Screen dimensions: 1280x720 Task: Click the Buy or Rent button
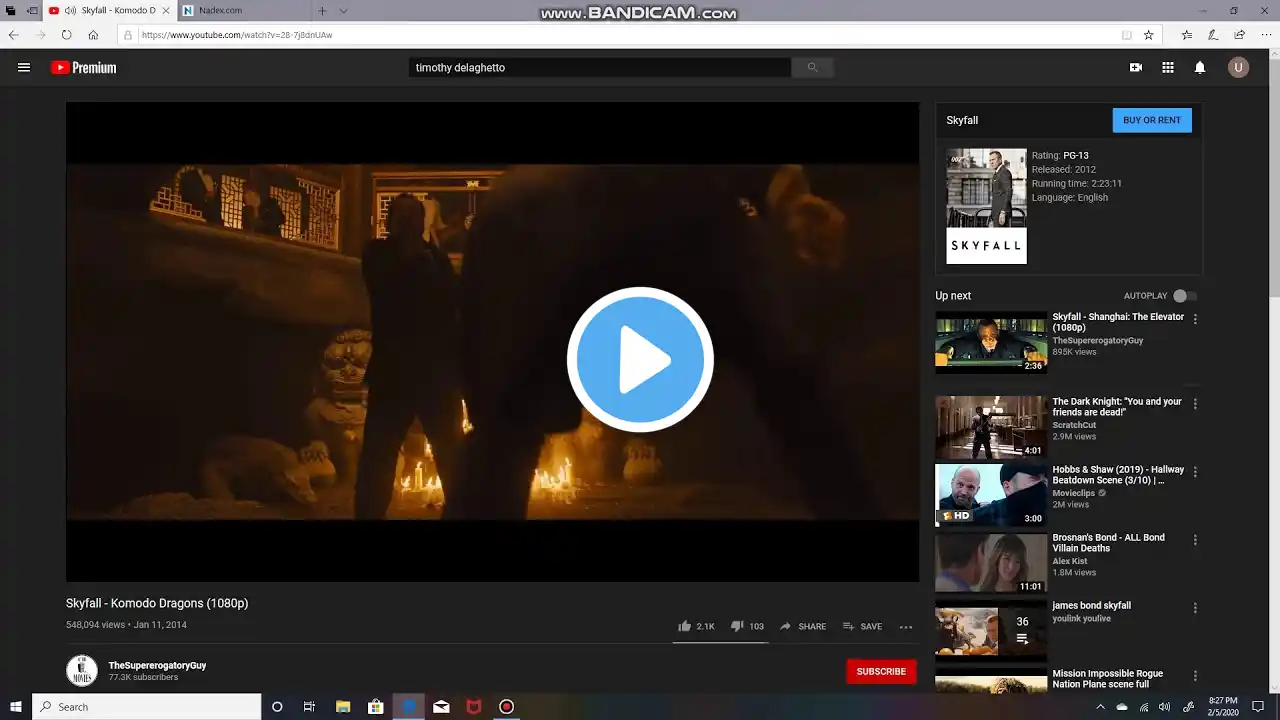tap(1152, 120)
